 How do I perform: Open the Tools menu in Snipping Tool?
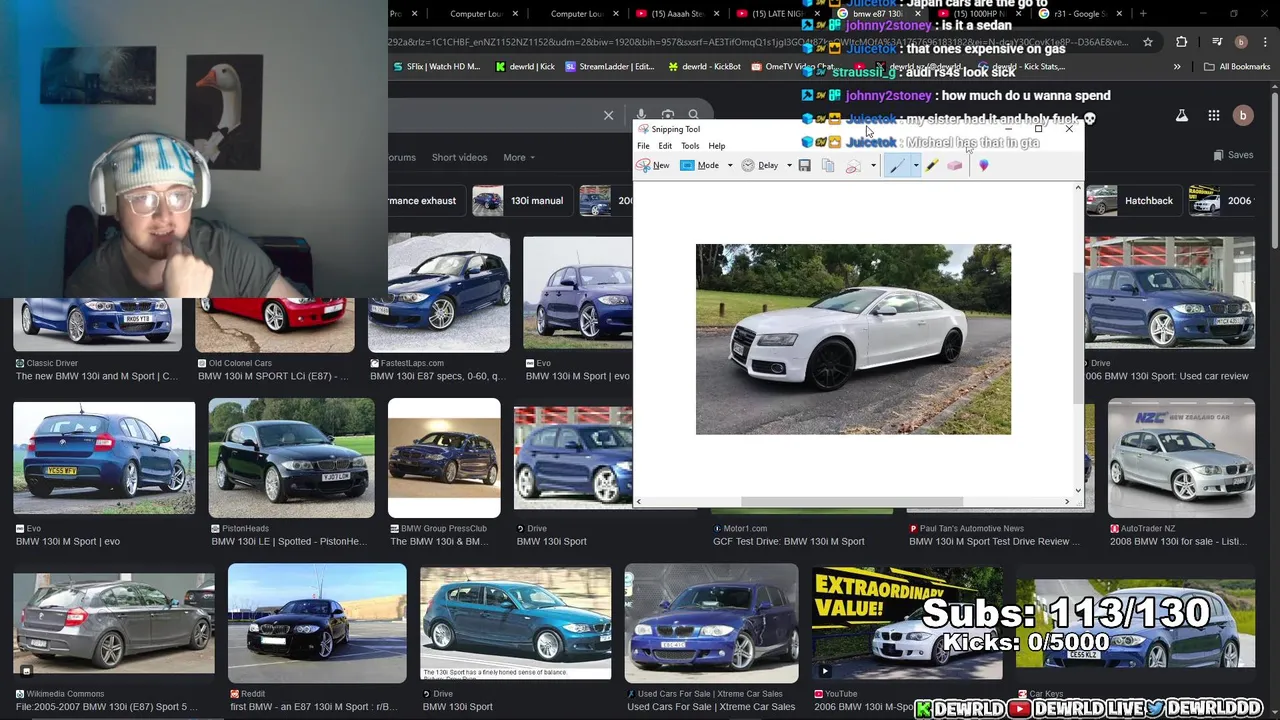click(690, 146)
